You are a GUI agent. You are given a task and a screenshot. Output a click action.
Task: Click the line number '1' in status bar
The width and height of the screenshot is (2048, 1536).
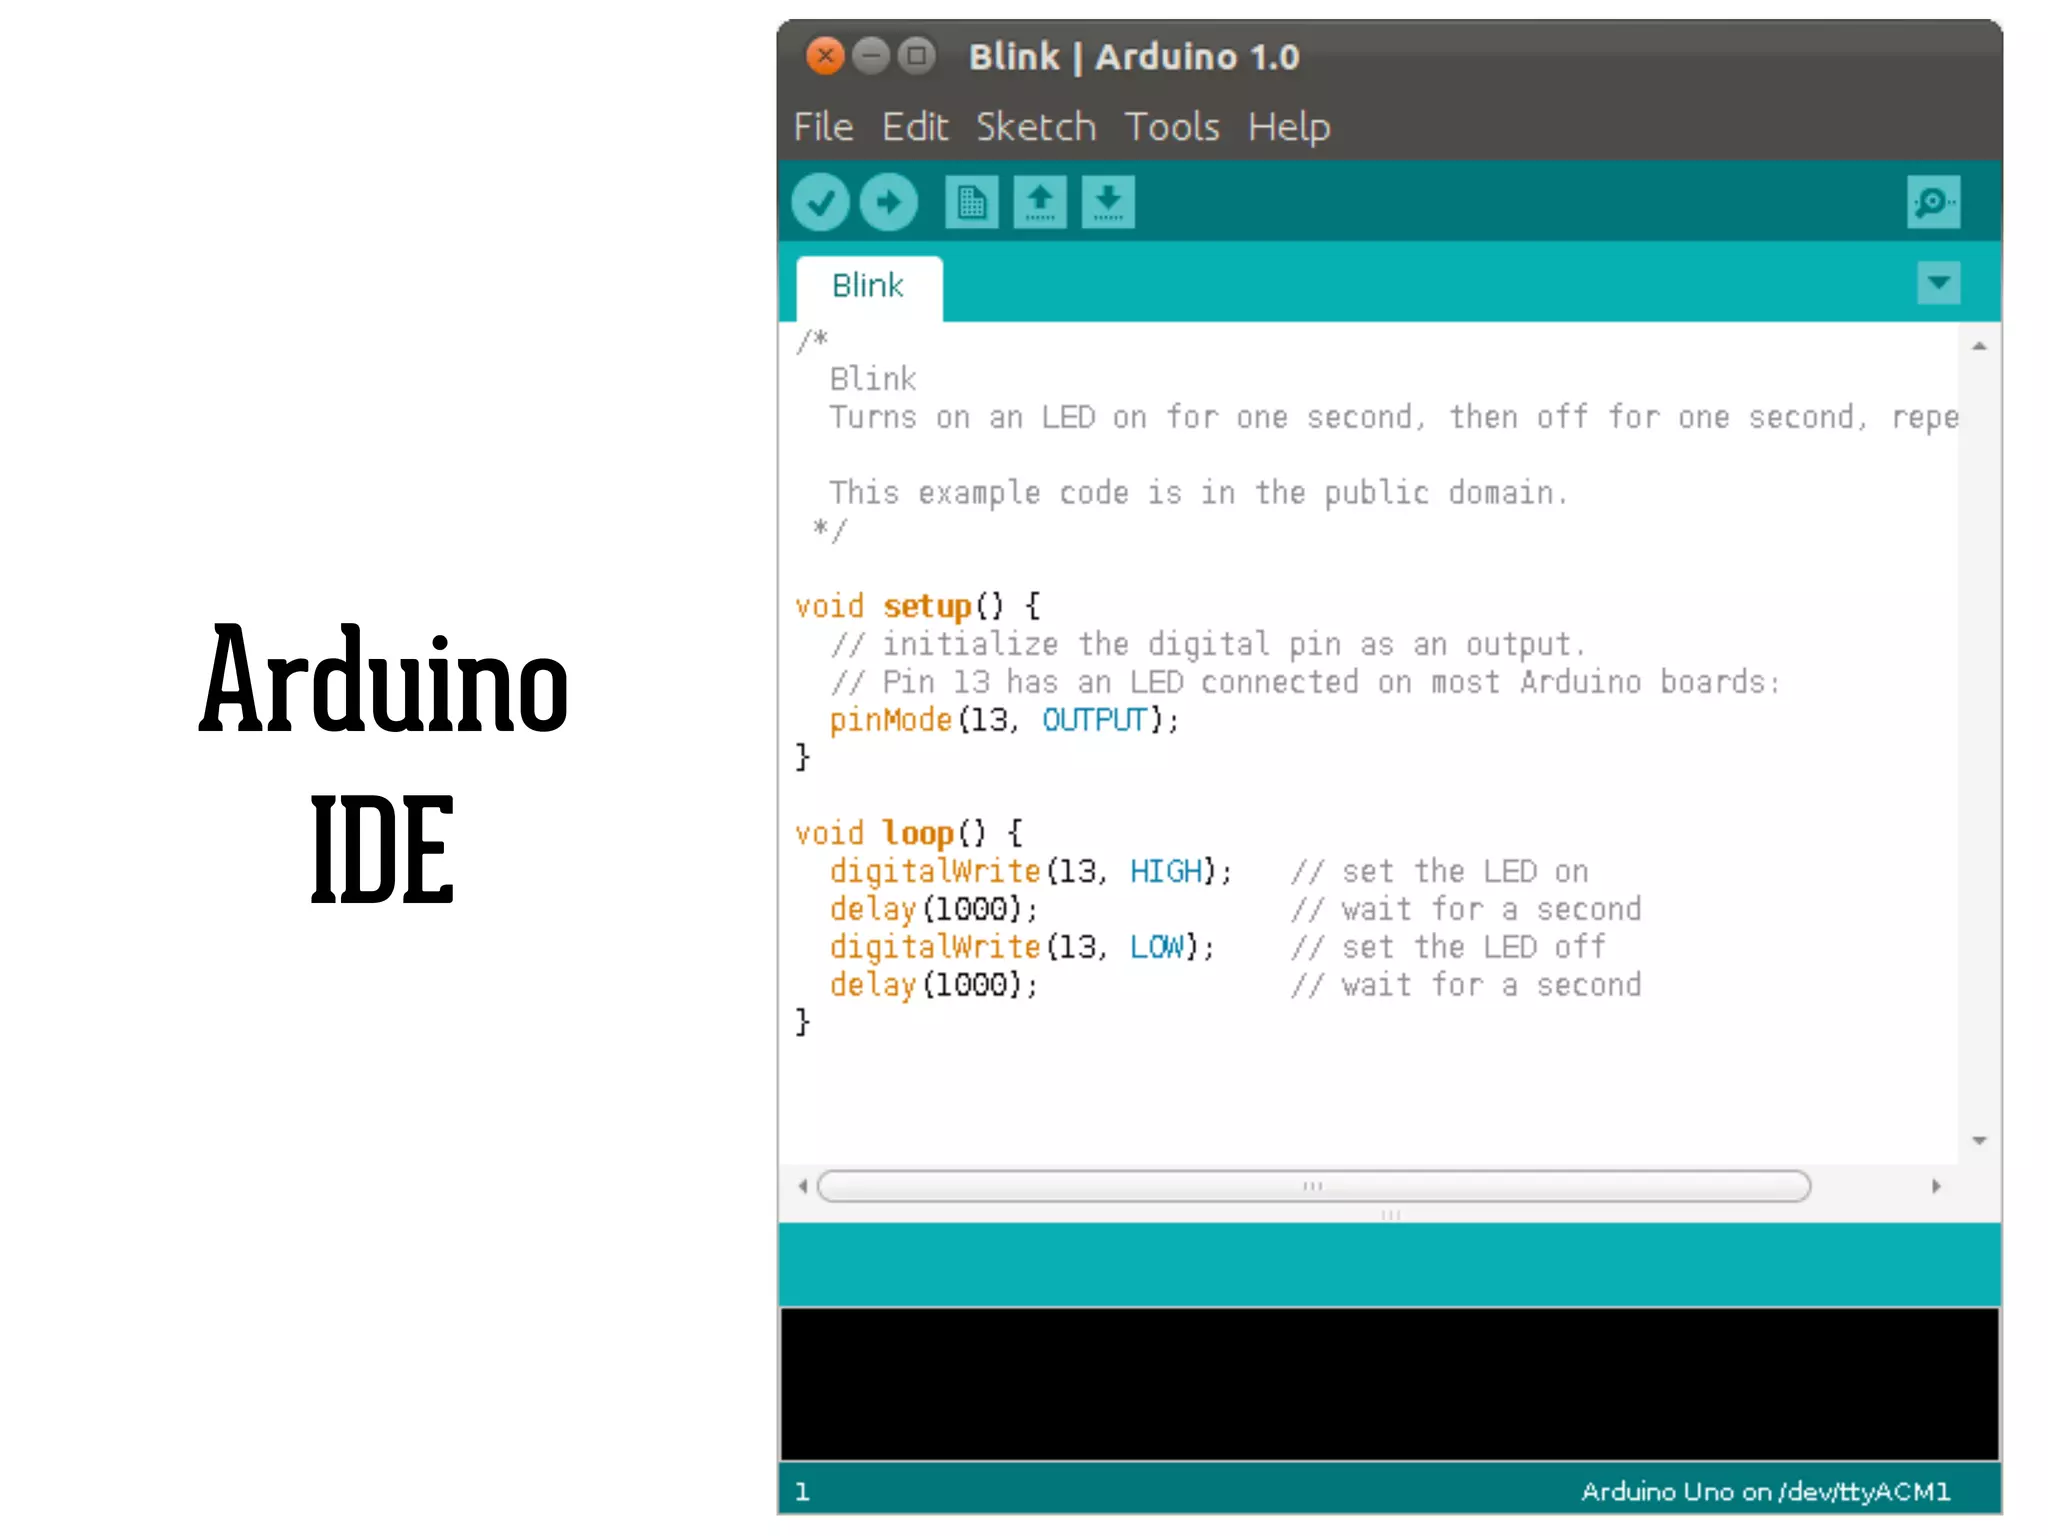802,1491
